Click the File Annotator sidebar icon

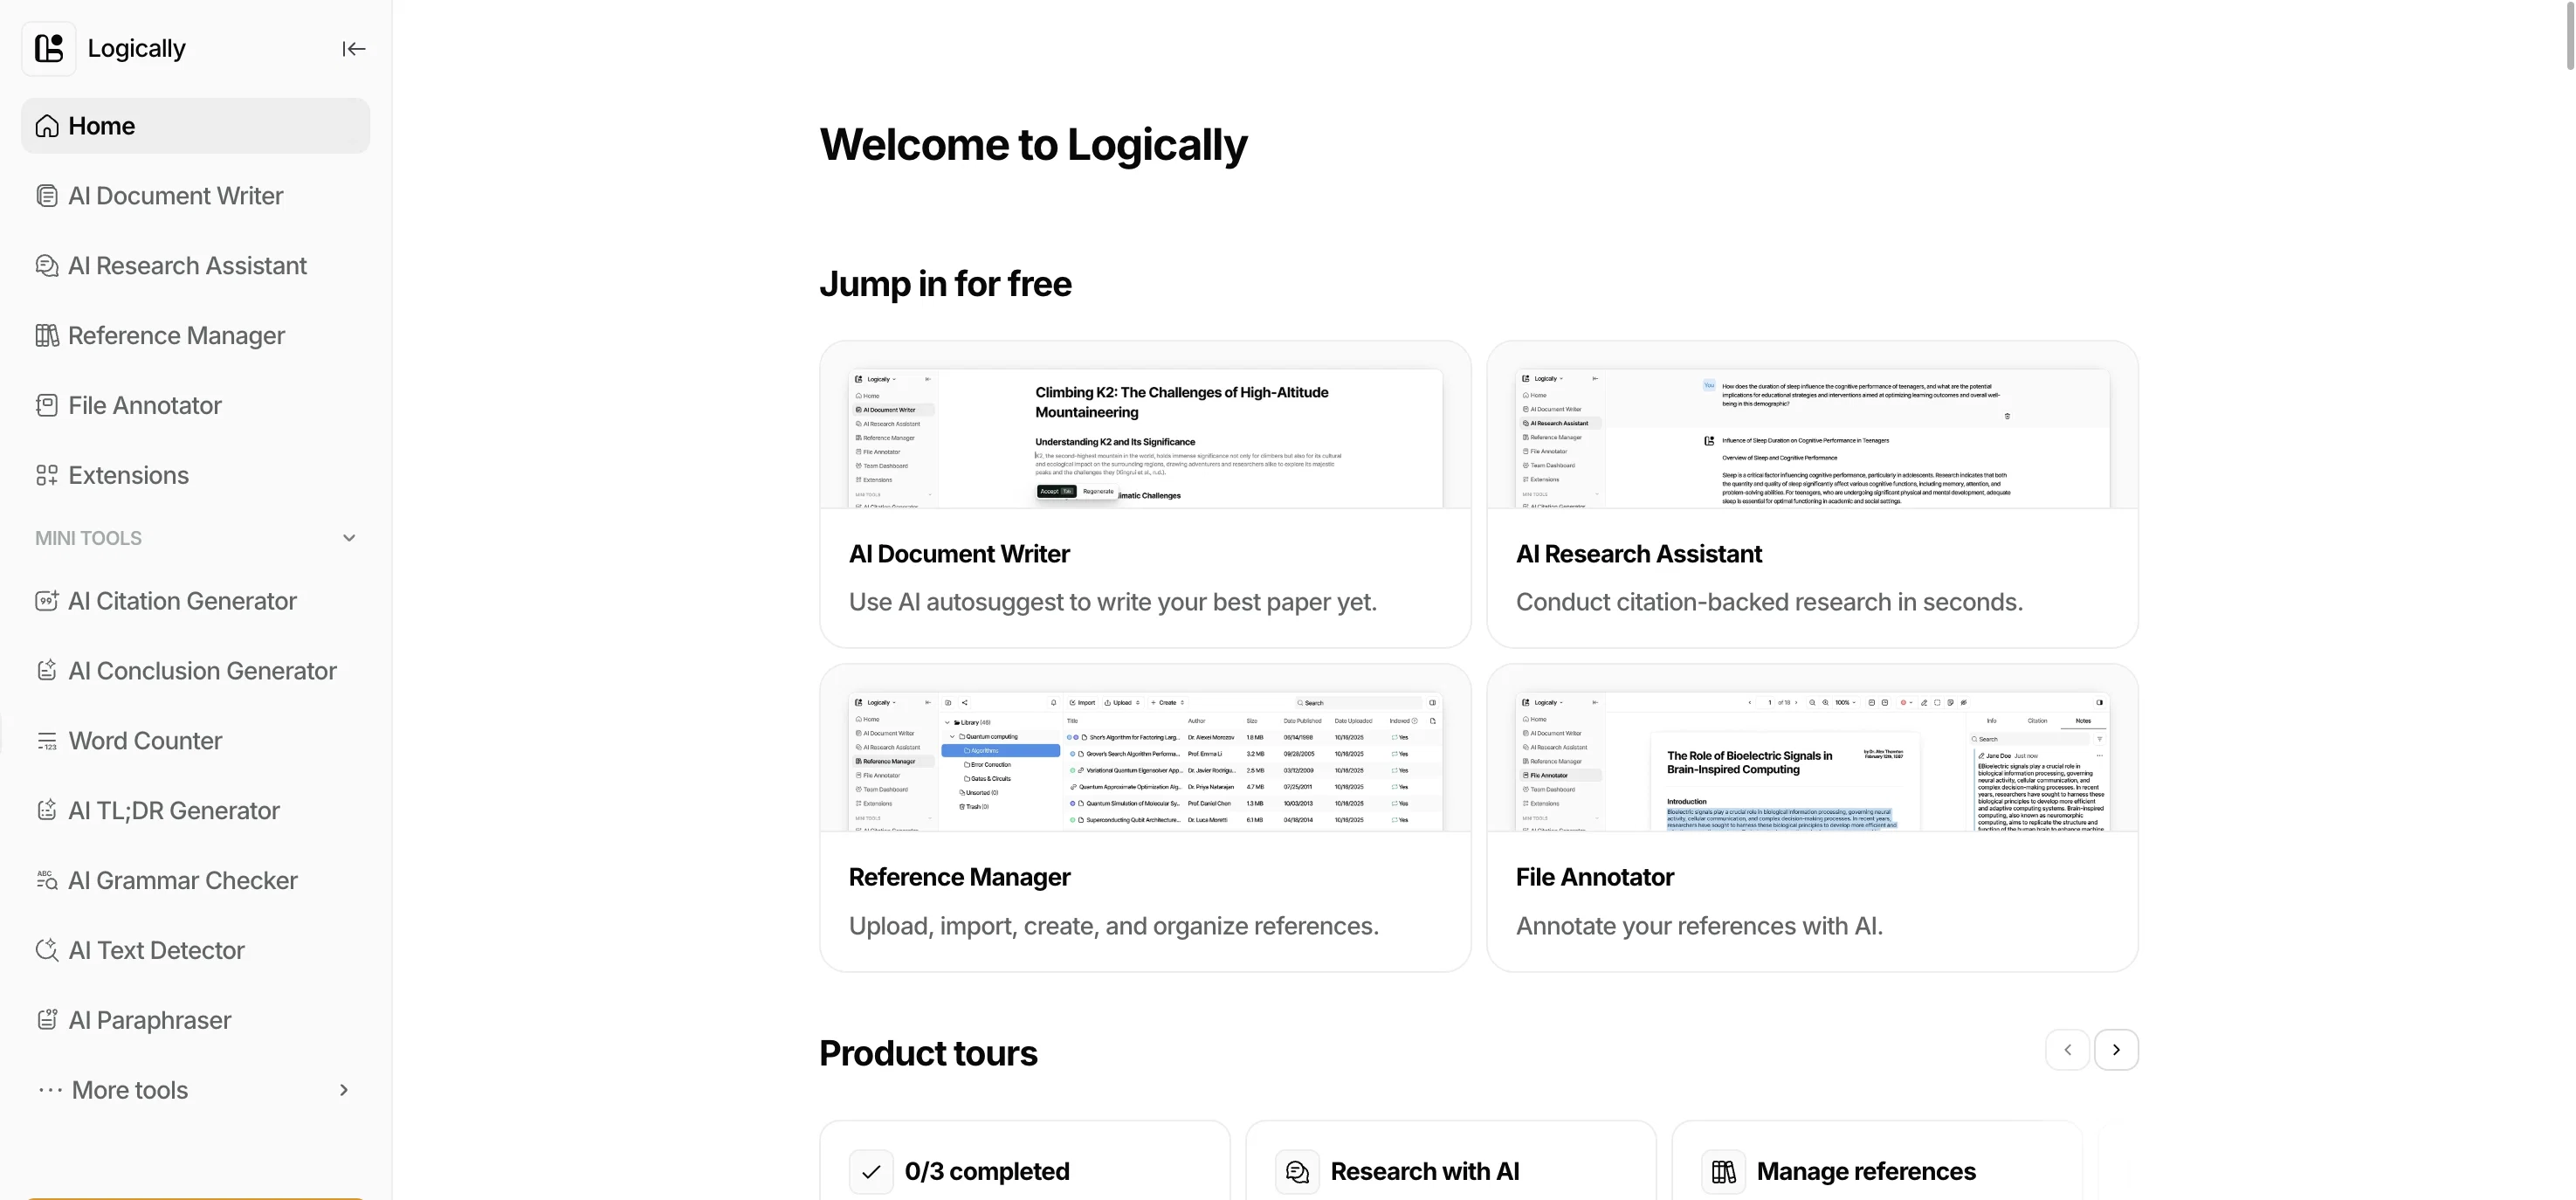[x=47, y=406]
